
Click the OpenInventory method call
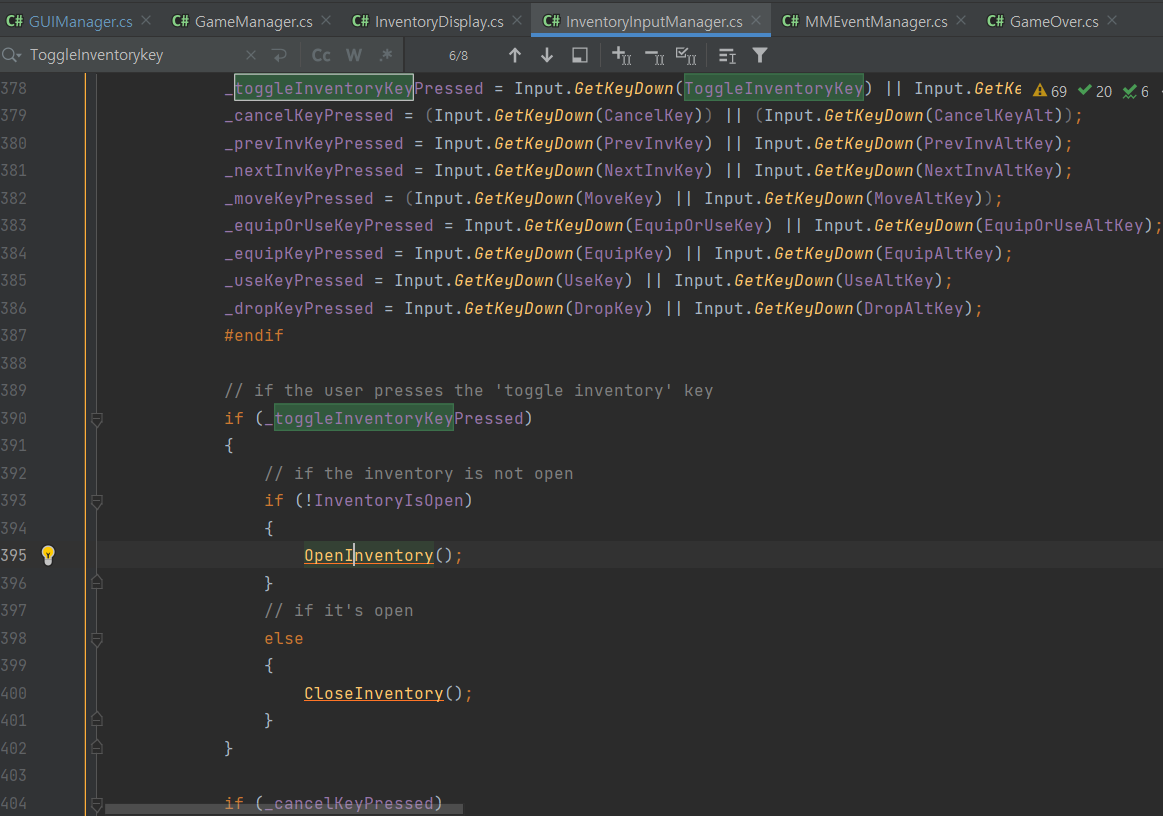coord(369,556)
